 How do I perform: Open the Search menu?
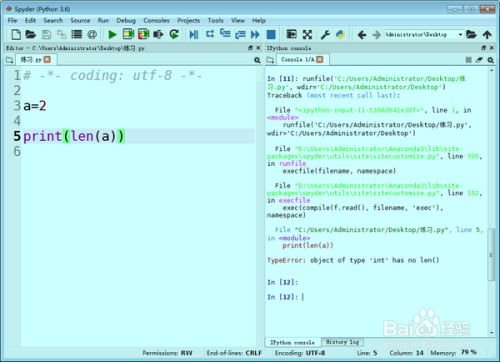[53, 20]
